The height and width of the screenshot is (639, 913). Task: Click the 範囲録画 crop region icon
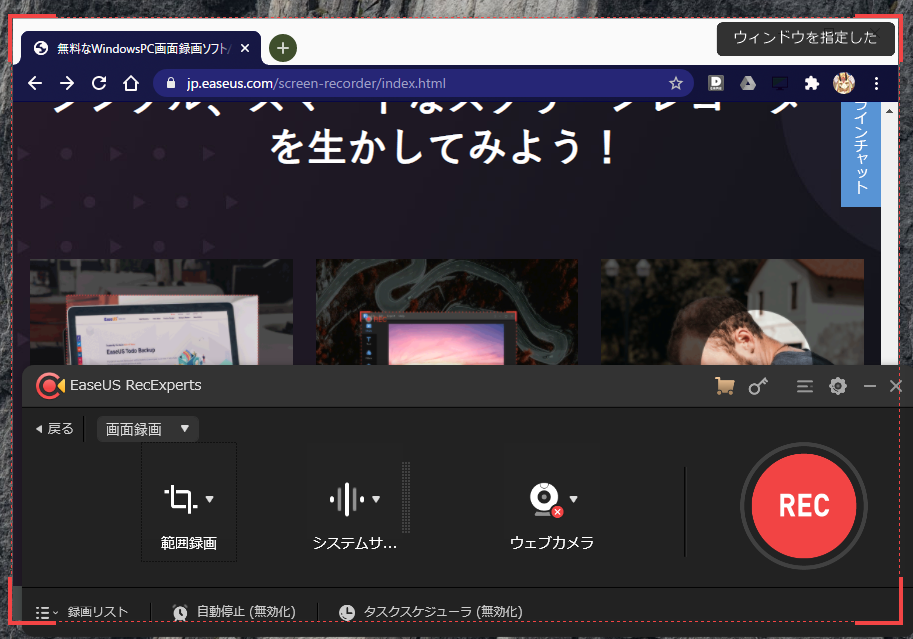click(x=181, y=499)
